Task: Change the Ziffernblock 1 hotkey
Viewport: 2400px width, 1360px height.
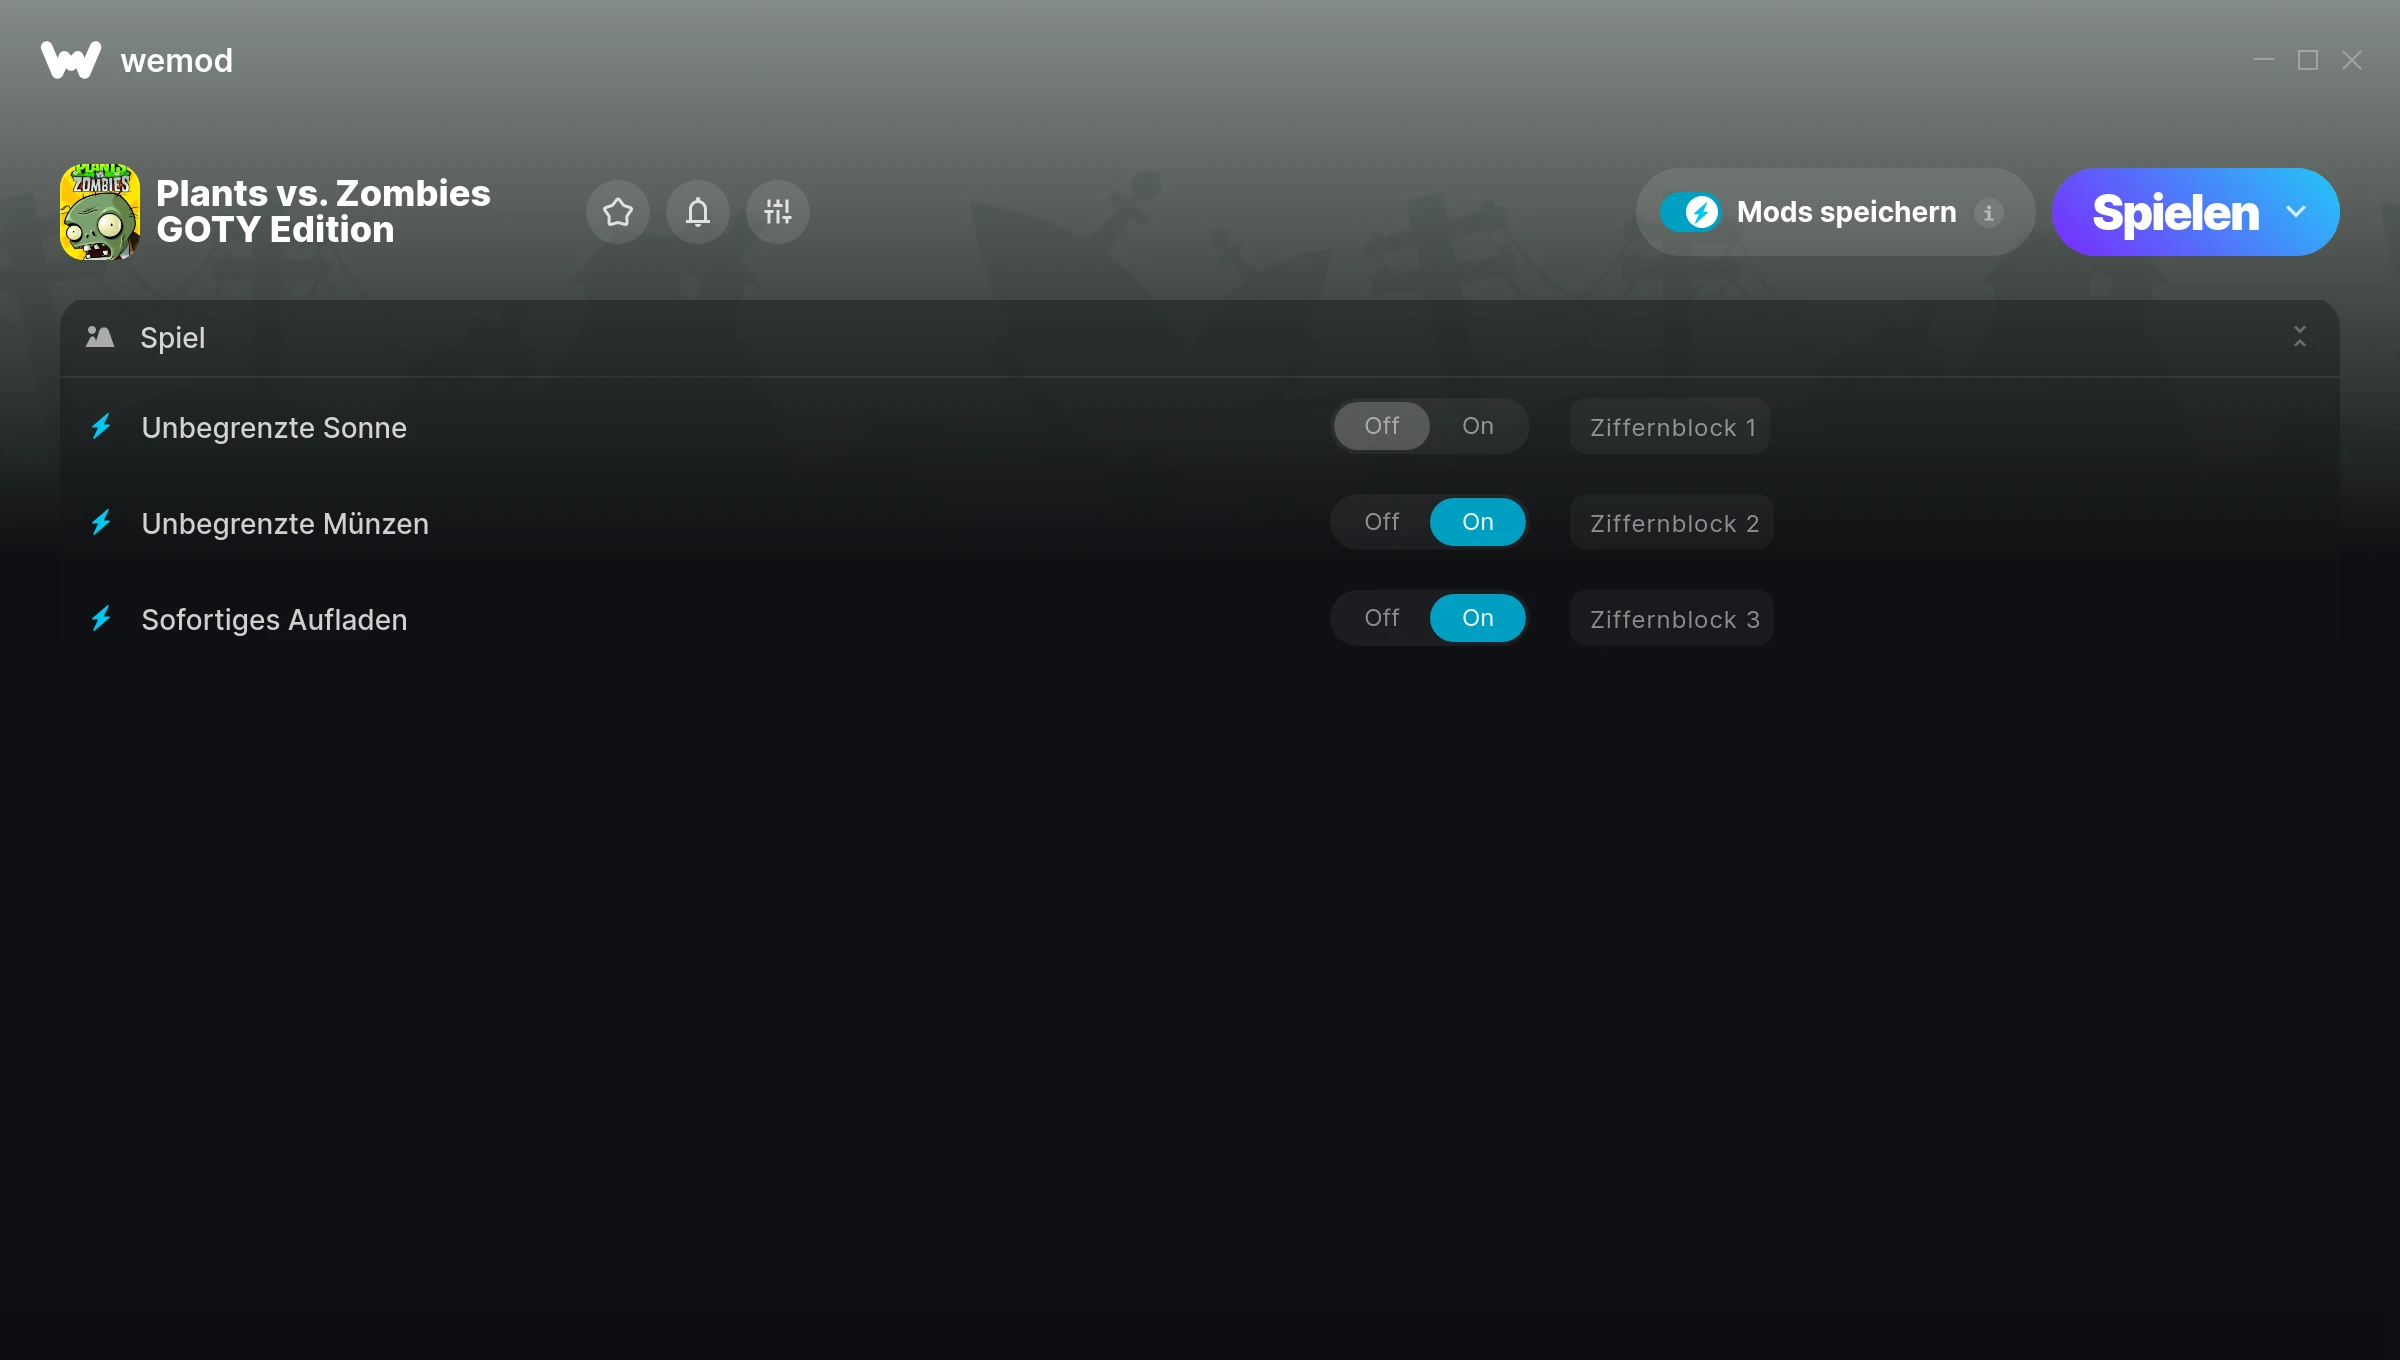Action: coord(1670,427)
